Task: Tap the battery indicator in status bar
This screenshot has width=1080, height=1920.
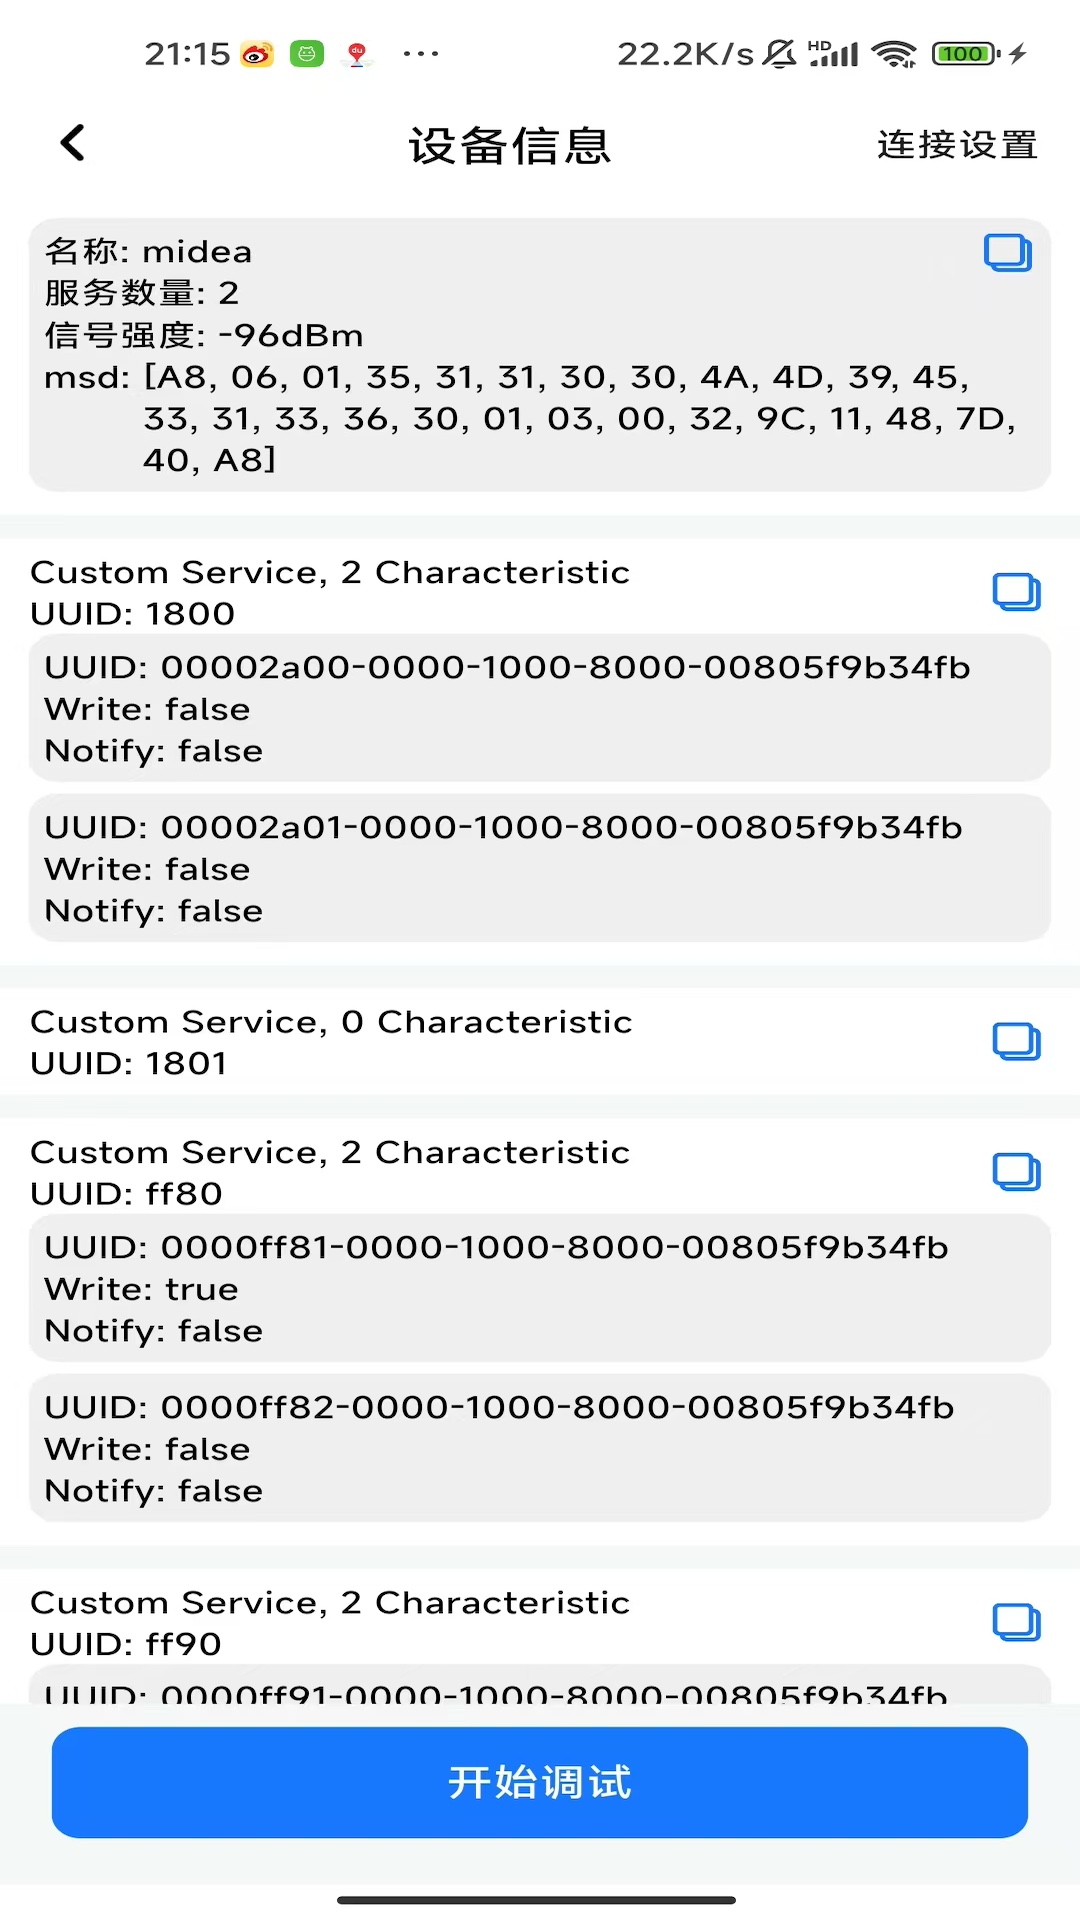Action: (965, 54)
